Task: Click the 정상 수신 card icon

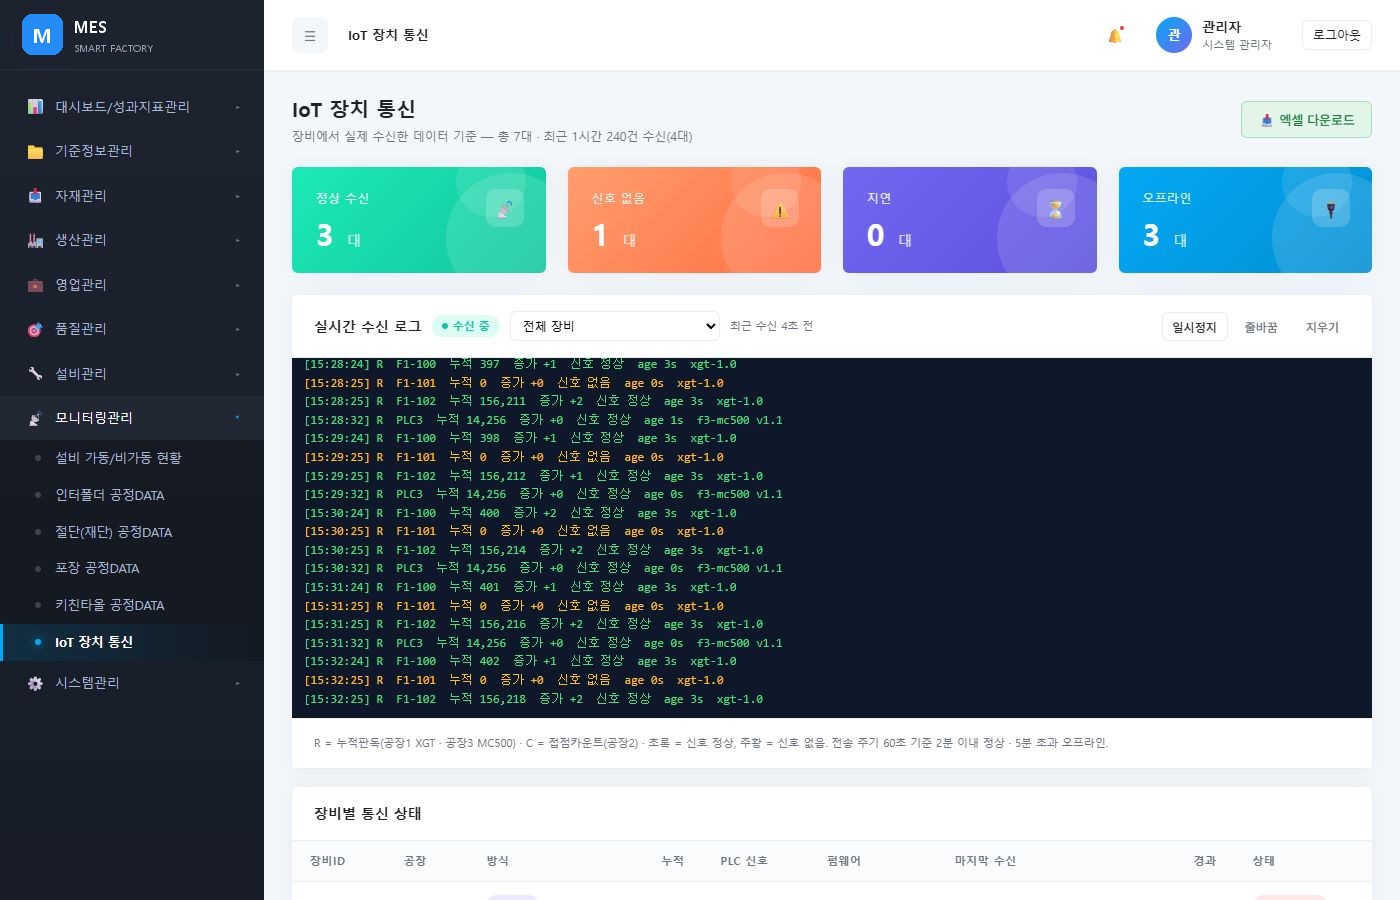Action: [505, 208]
